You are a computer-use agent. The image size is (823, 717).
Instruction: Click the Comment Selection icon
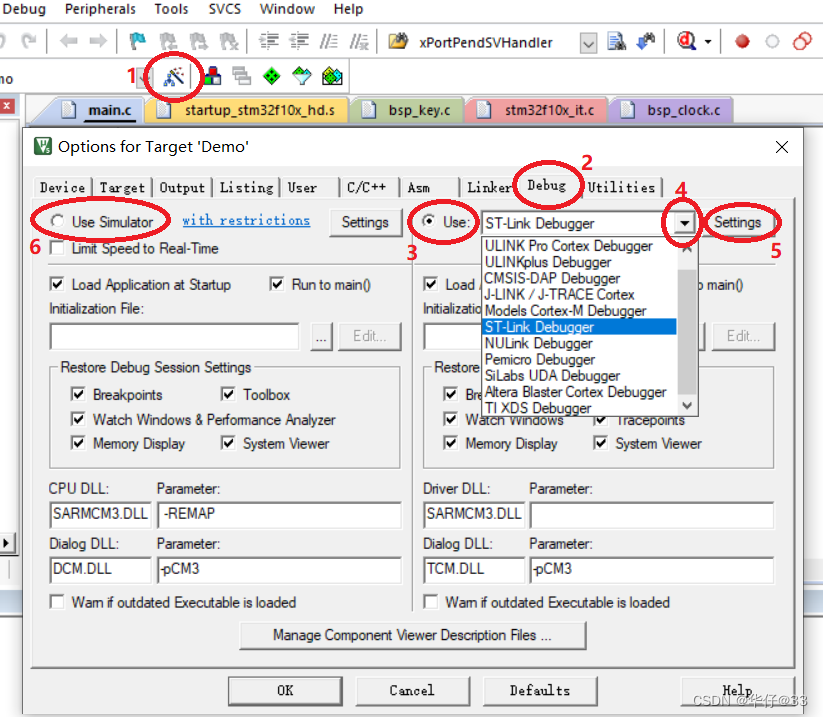tap(329, 41)
